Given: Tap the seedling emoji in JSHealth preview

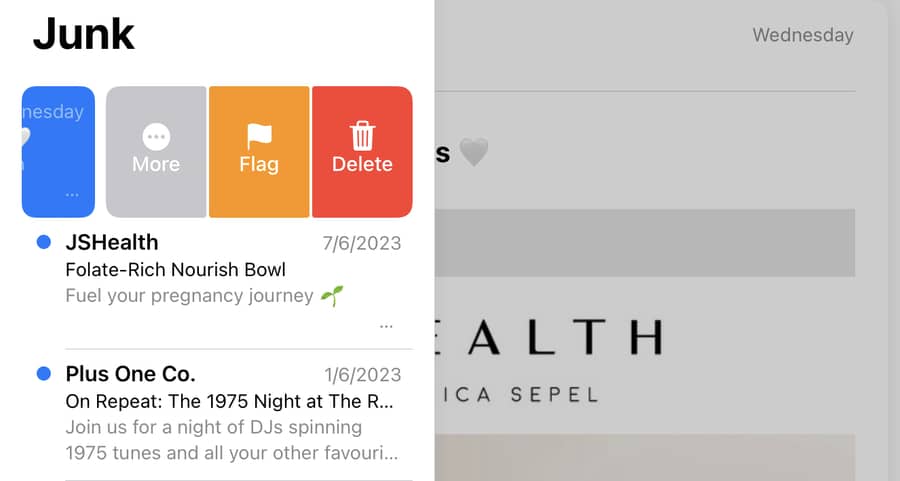Looking at the screenshot, I should [332, 296].
